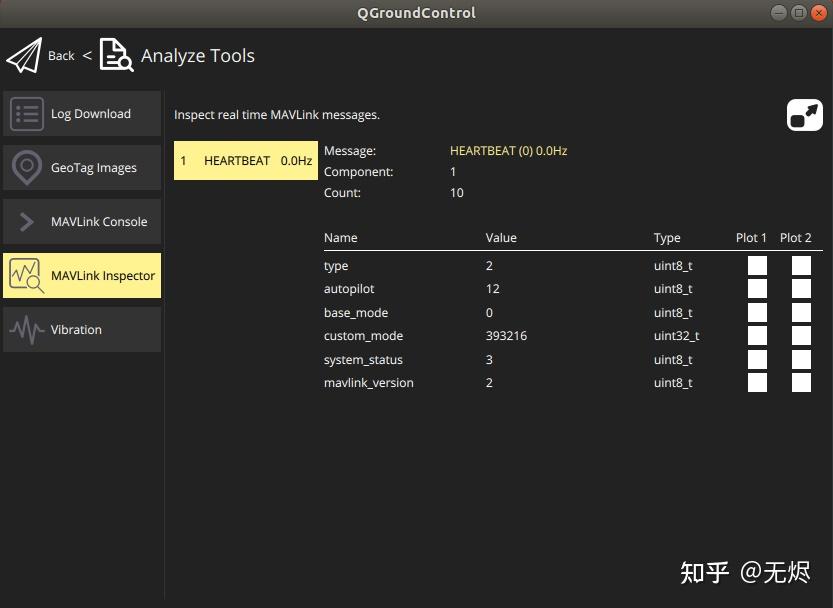Screen dimensions: 833x608
Task: Click the HEARTBEAT (0) 0.0Hz link
Action: coord(506,150)
